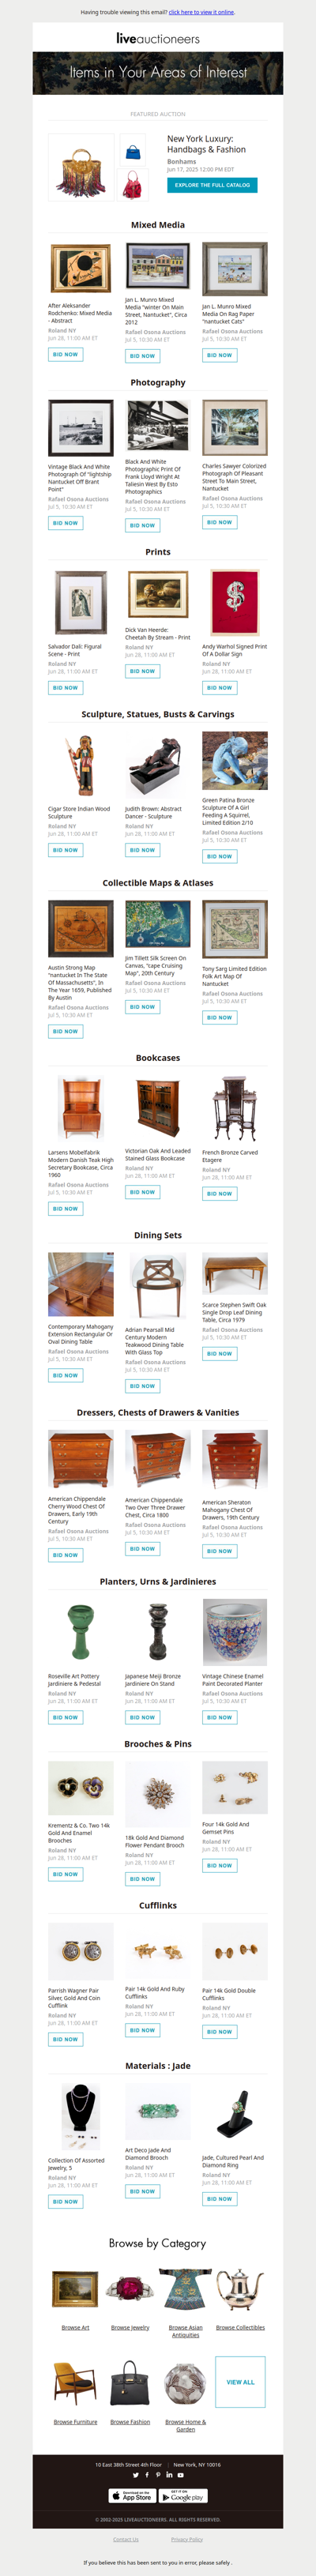
Task: Bid now on the Roseville Art Pottery jardiniere
Action: (x=65, y=1717)
